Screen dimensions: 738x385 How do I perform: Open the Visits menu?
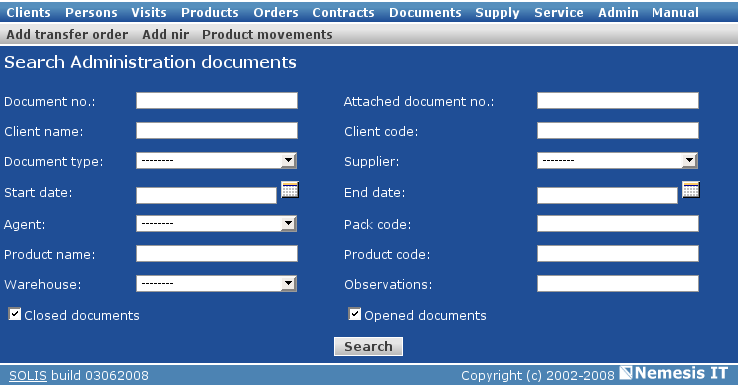149,12
